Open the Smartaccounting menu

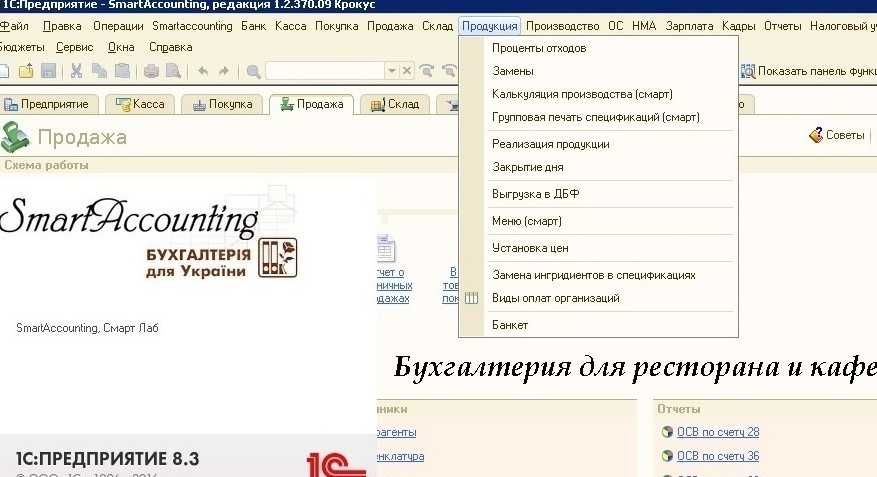(192, 26)
